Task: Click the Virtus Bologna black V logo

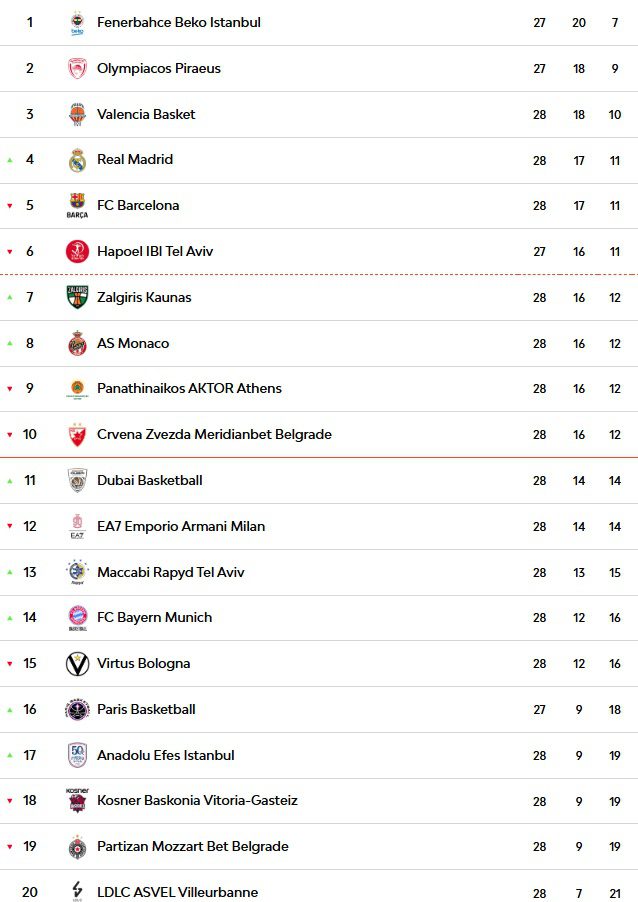Action: [x=77, y=663]
